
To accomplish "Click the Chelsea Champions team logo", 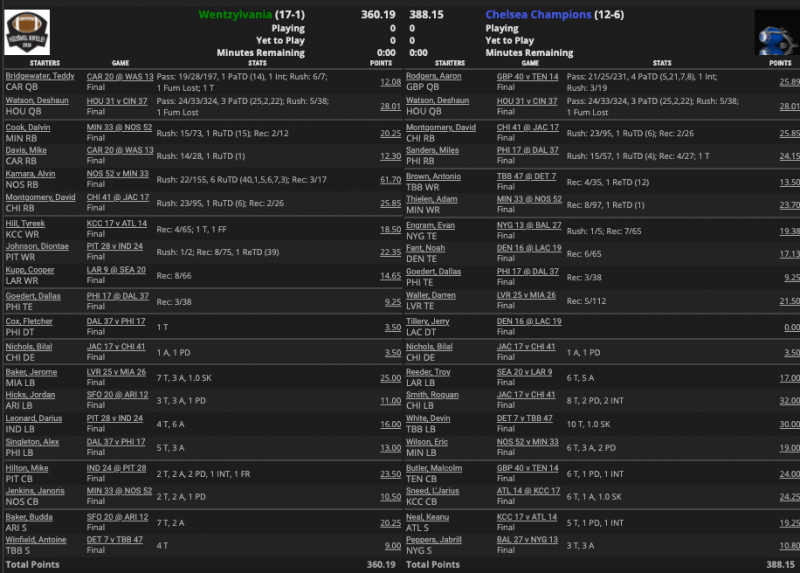I will tap(774, 34).
